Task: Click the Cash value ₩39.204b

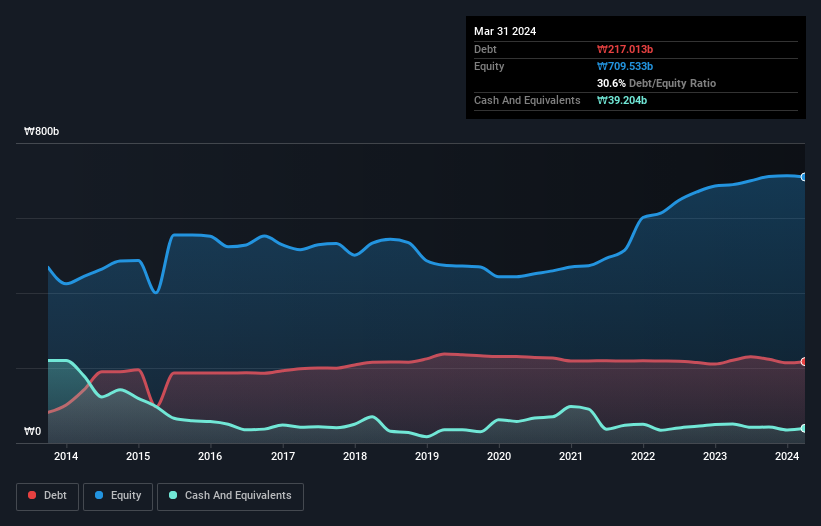Action: (x=622, y=100)
